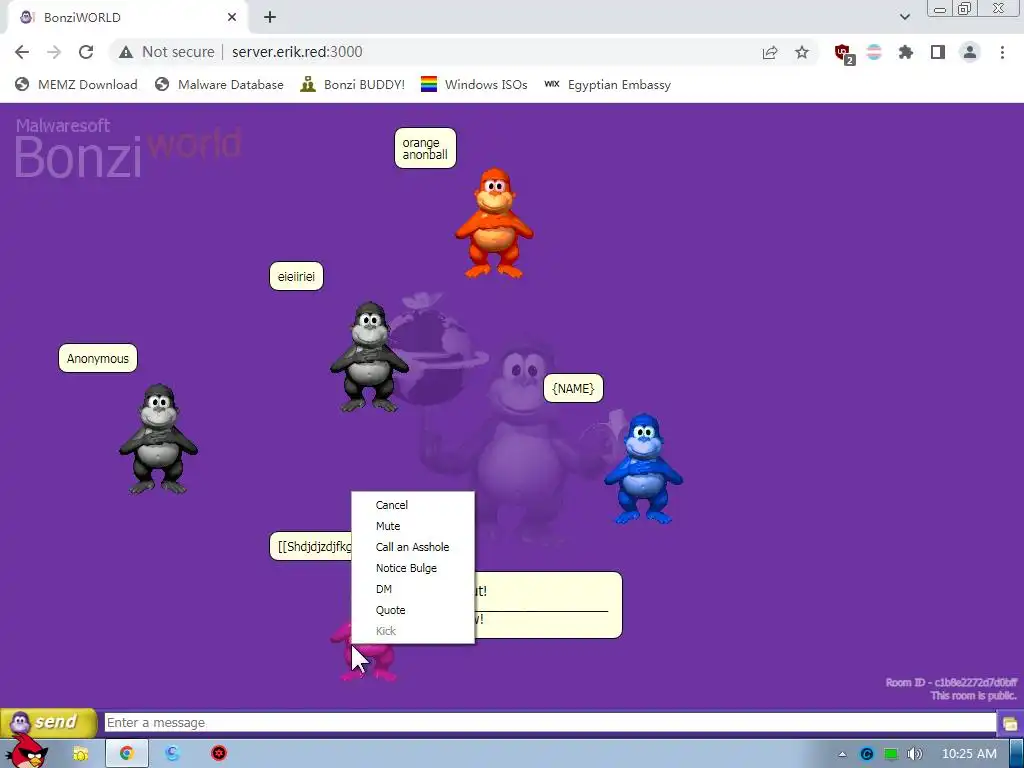The image size is (1024, 768).
Task: Open the blue C taskbar app
Action: click(x=172, y=754)
